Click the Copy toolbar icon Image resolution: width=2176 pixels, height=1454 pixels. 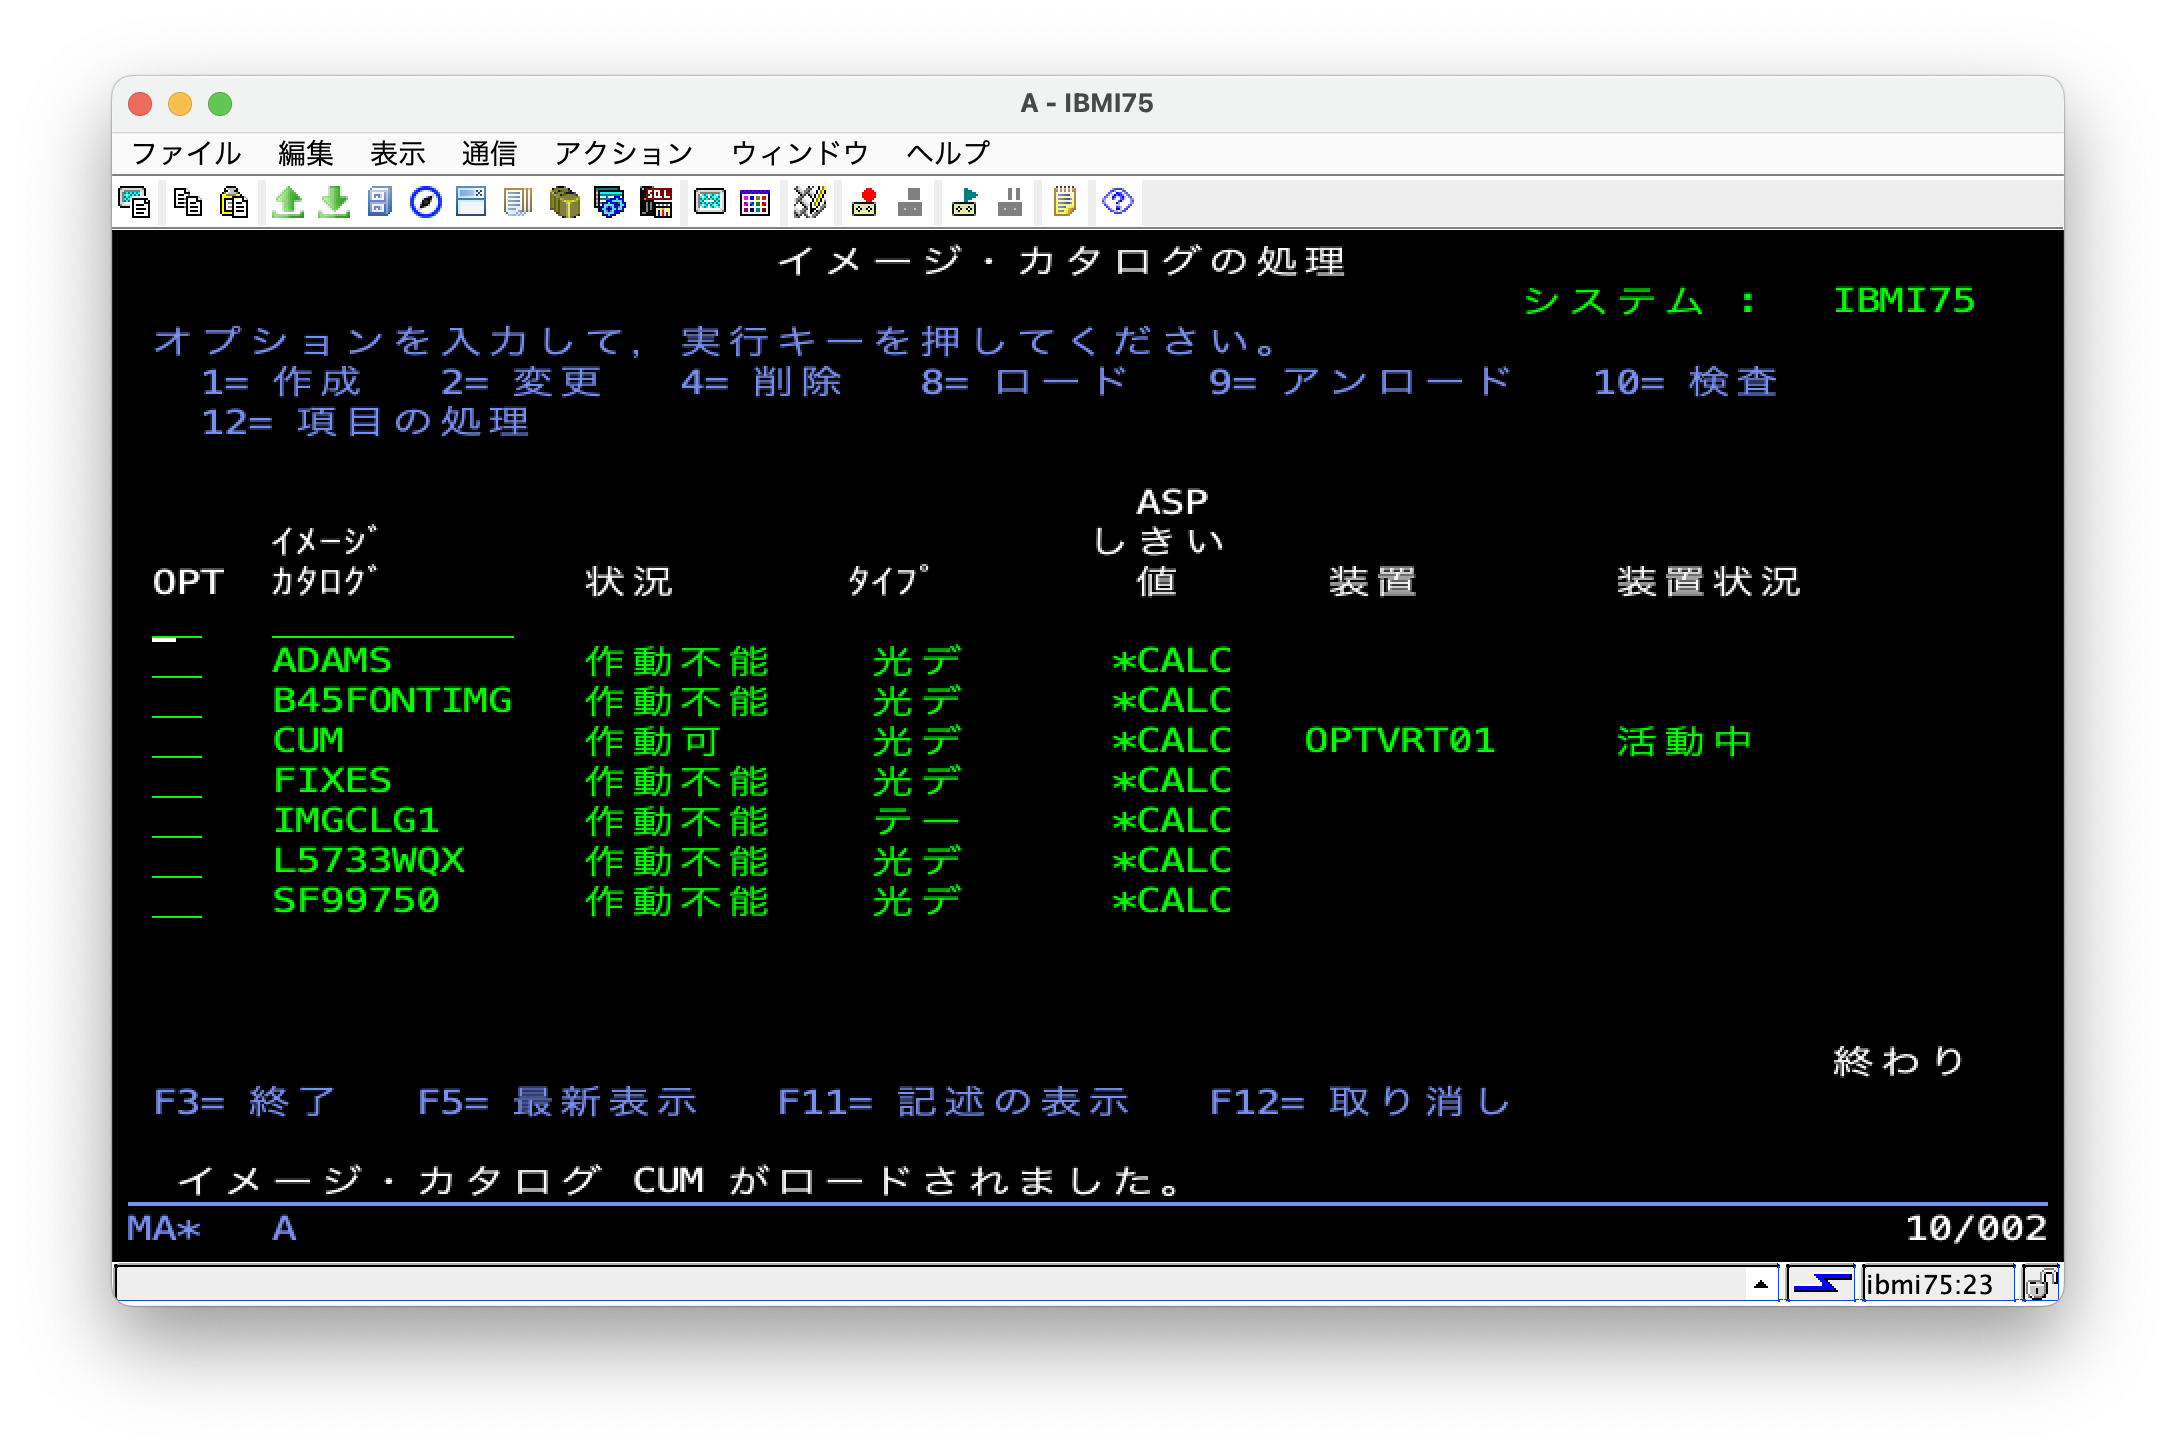pyautogui.click(x=187, y=202)
